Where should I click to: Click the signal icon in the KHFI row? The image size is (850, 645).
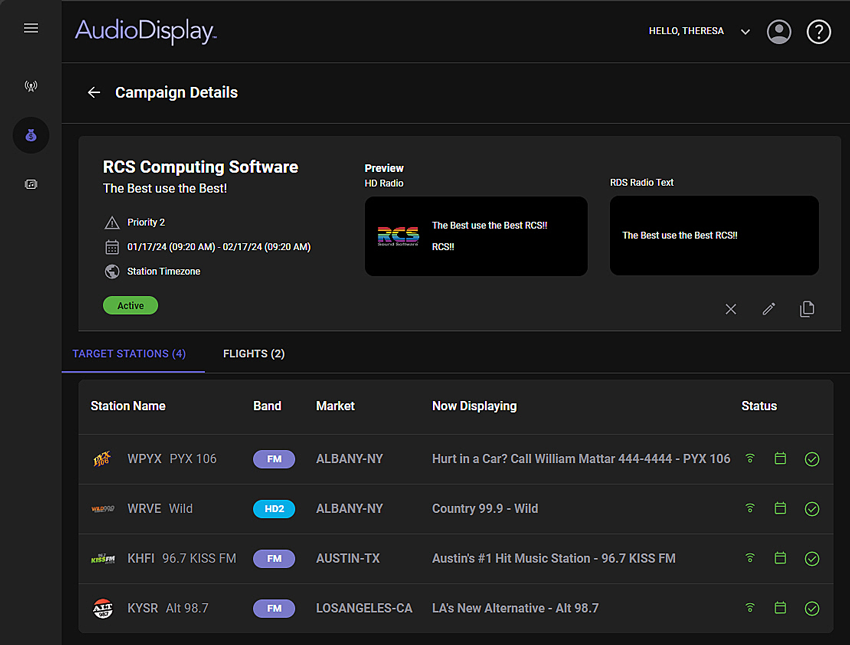pyautogui.click(x=750, y=558)
